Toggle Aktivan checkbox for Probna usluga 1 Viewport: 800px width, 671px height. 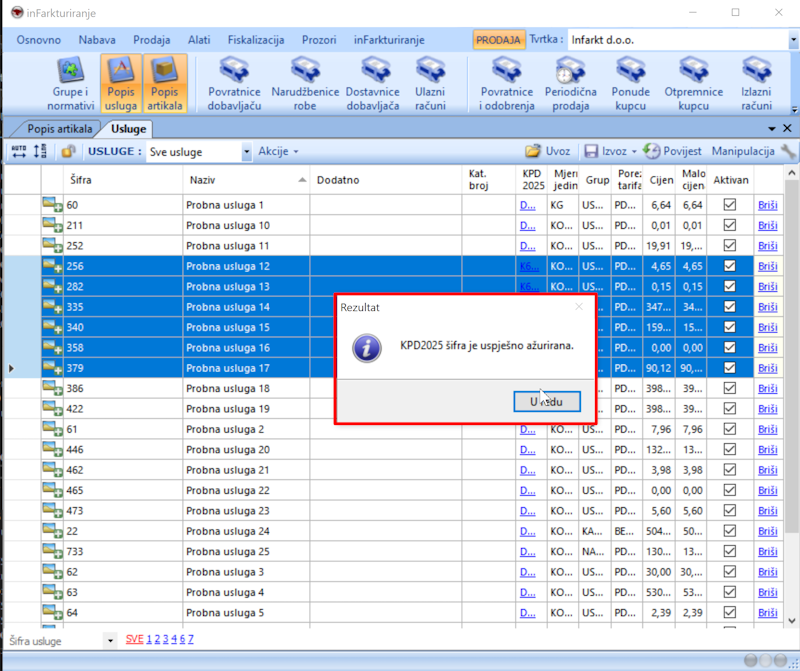pos(729,205)
